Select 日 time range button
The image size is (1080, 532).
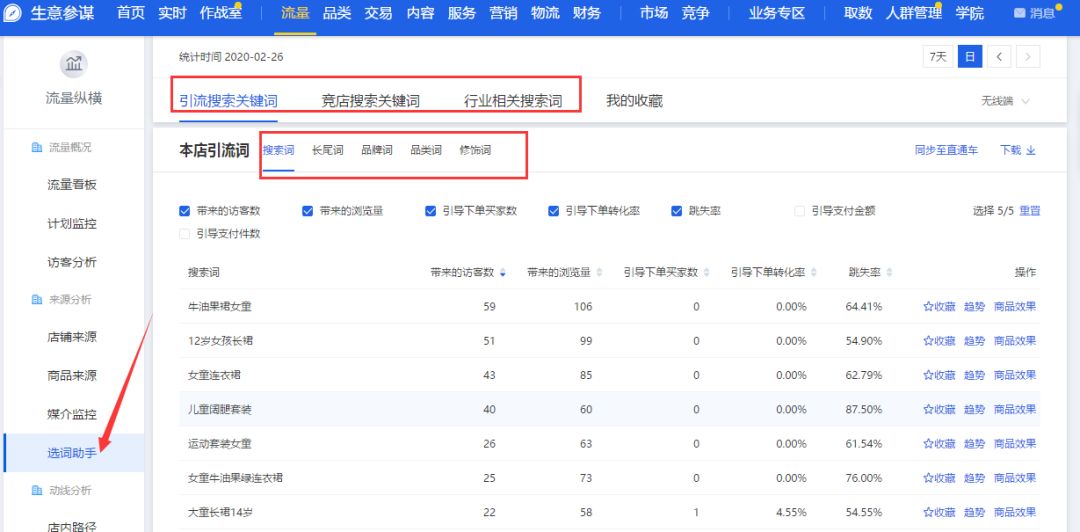[x=970, y=57]
